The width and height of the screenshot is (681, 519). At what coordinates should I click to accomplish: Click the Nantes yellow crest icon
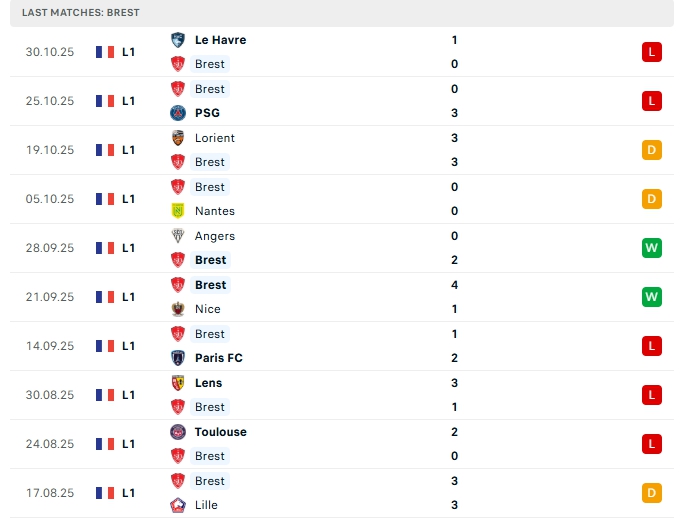coord(178,211)
